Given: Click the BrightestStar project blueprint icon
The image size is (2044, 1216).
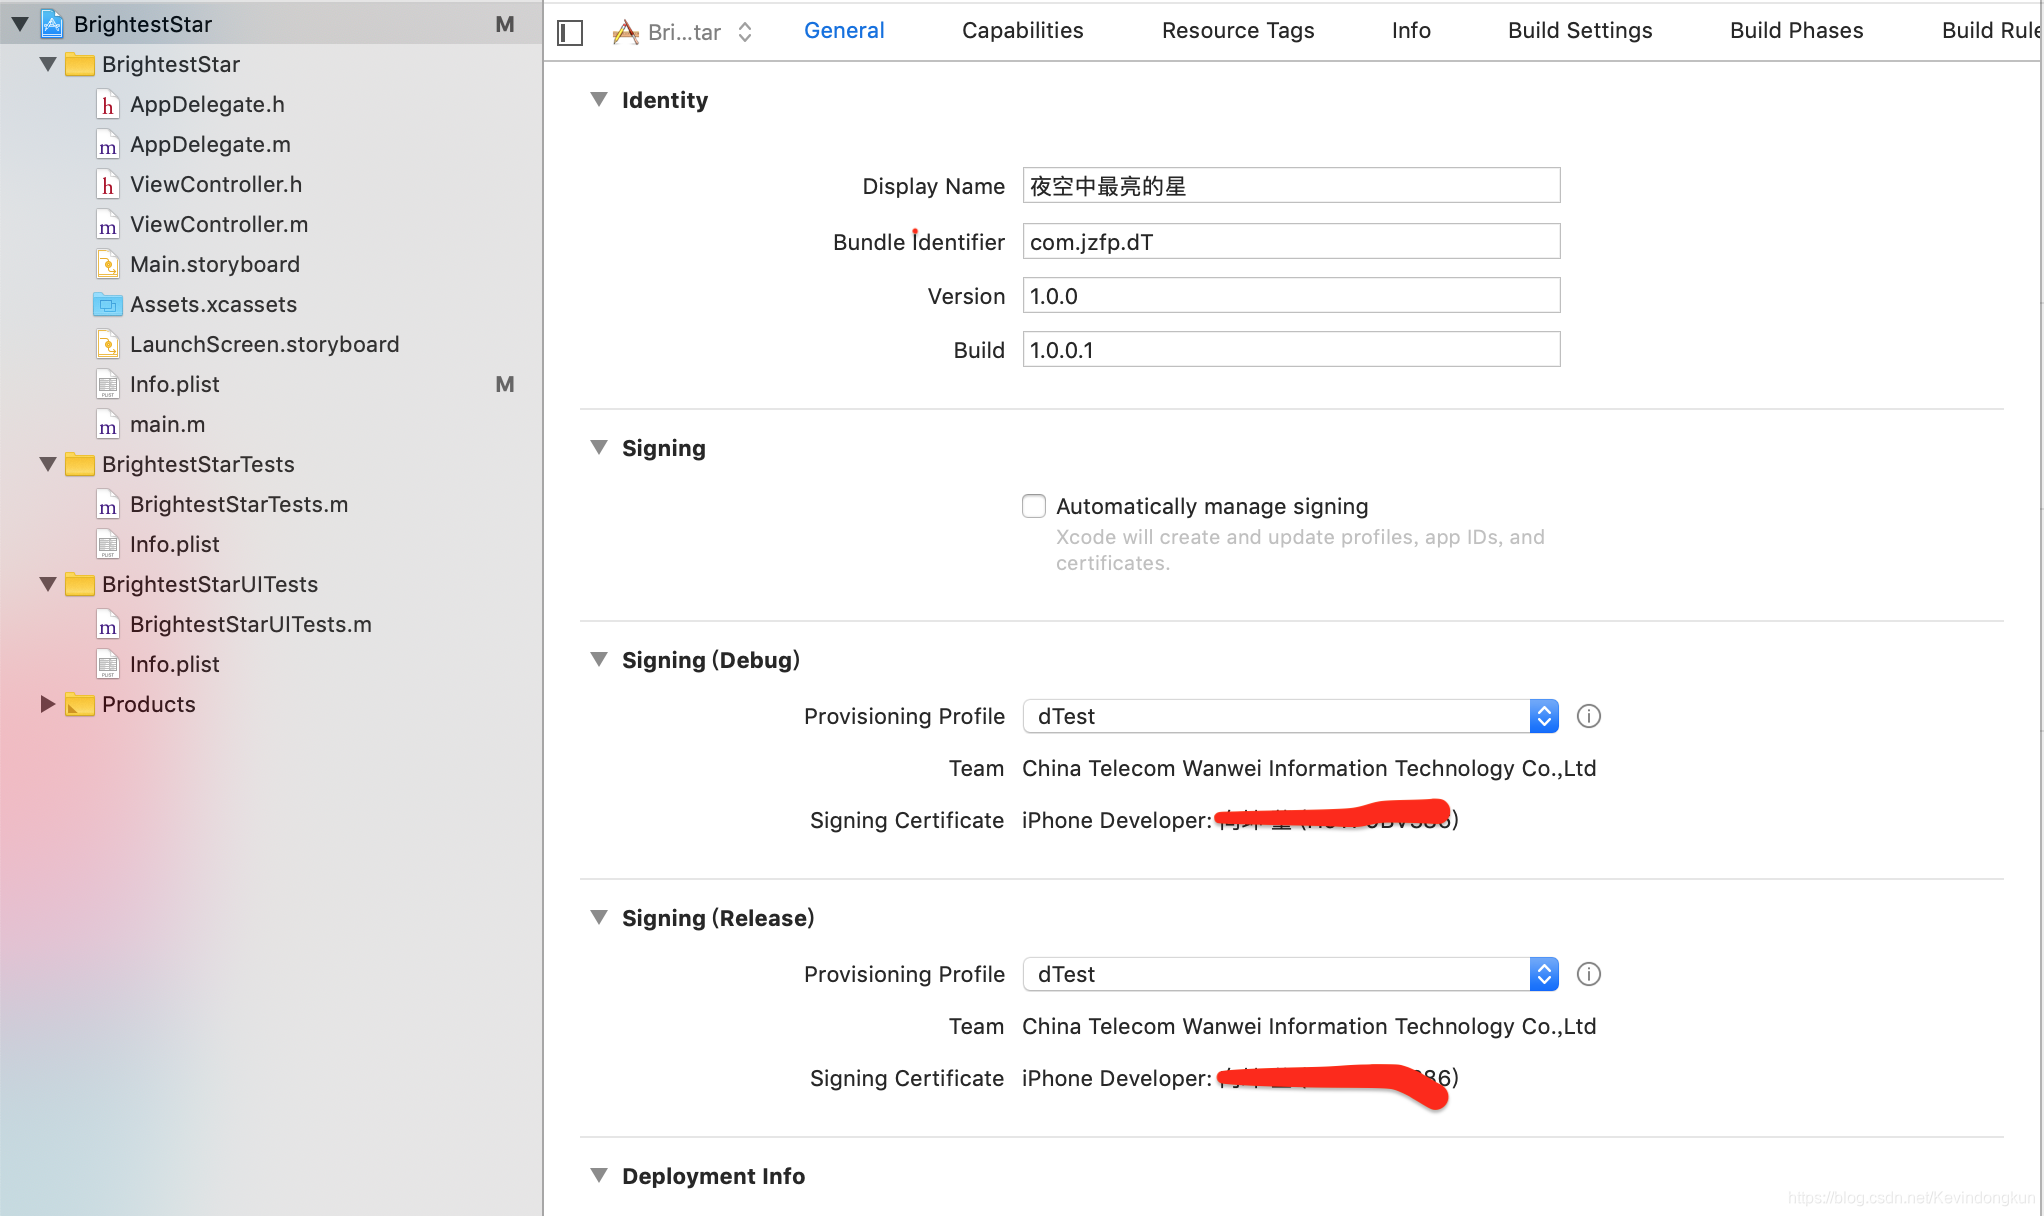Looking at the screenshot, I should pos(52,24).
